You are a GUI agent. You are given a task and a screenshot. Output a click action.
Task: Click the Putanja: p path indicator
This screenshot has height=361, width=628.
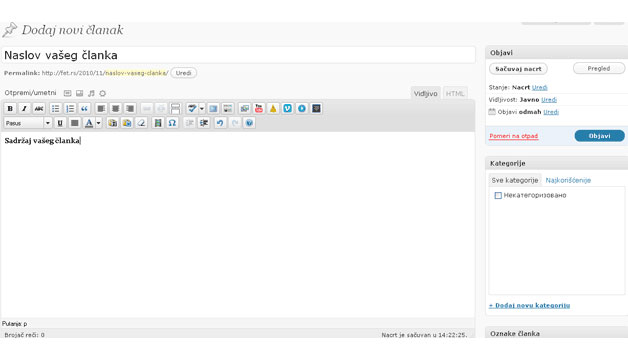coord(14,324)
